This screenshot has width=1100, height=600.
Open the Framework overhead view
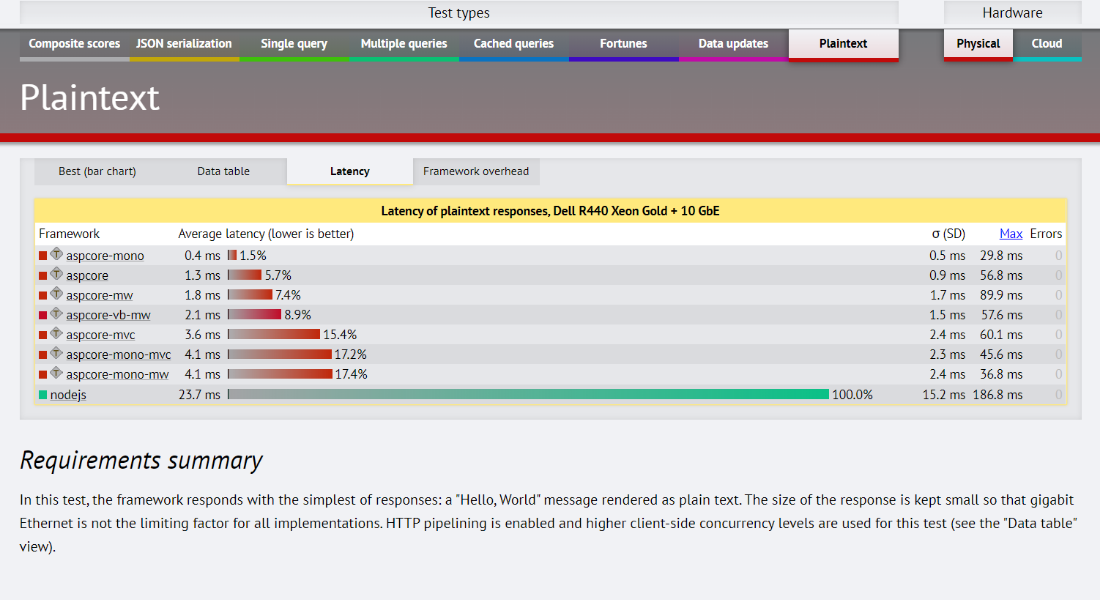click(x=476, y=171)
